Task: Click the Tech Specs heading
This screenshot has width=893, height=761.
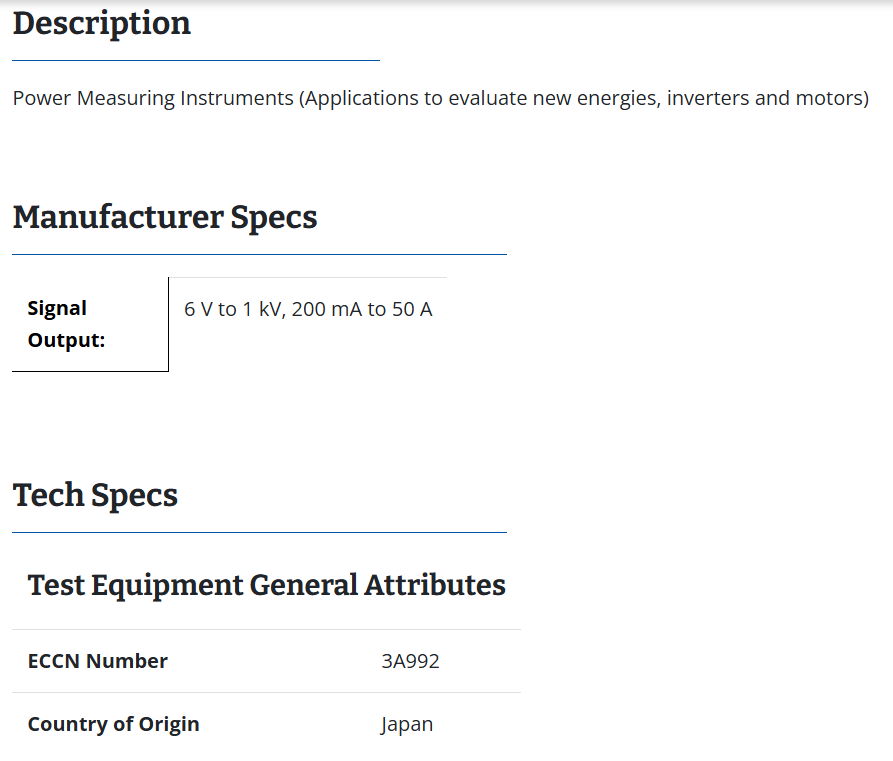Action: click(x=95, y=495)
